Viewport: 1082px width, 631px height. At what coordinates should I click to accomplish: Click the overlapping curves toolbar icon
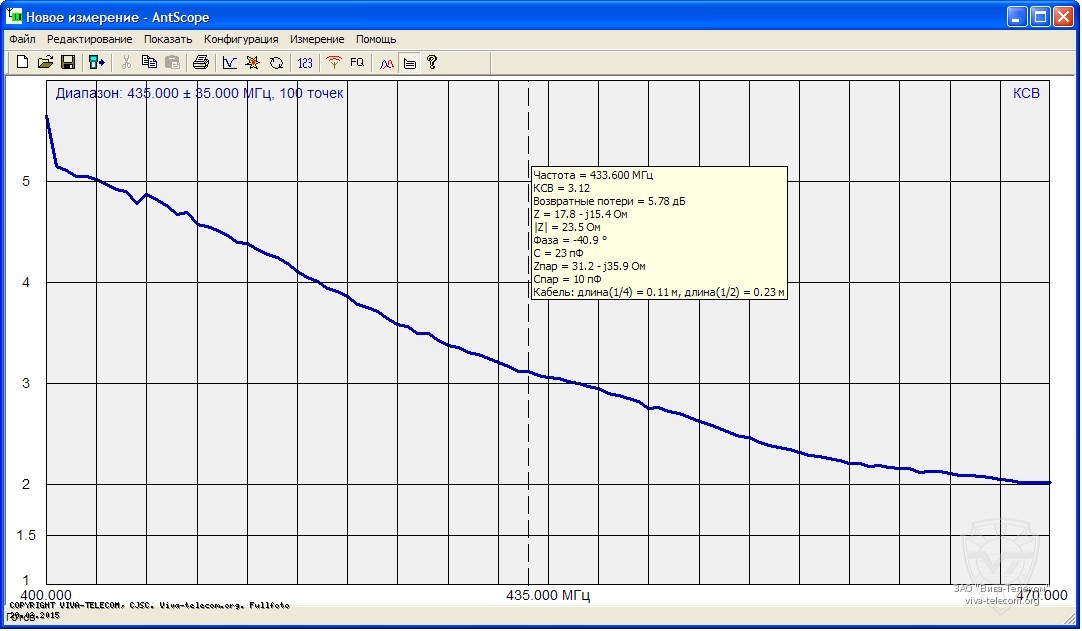[x=386, y=63]
